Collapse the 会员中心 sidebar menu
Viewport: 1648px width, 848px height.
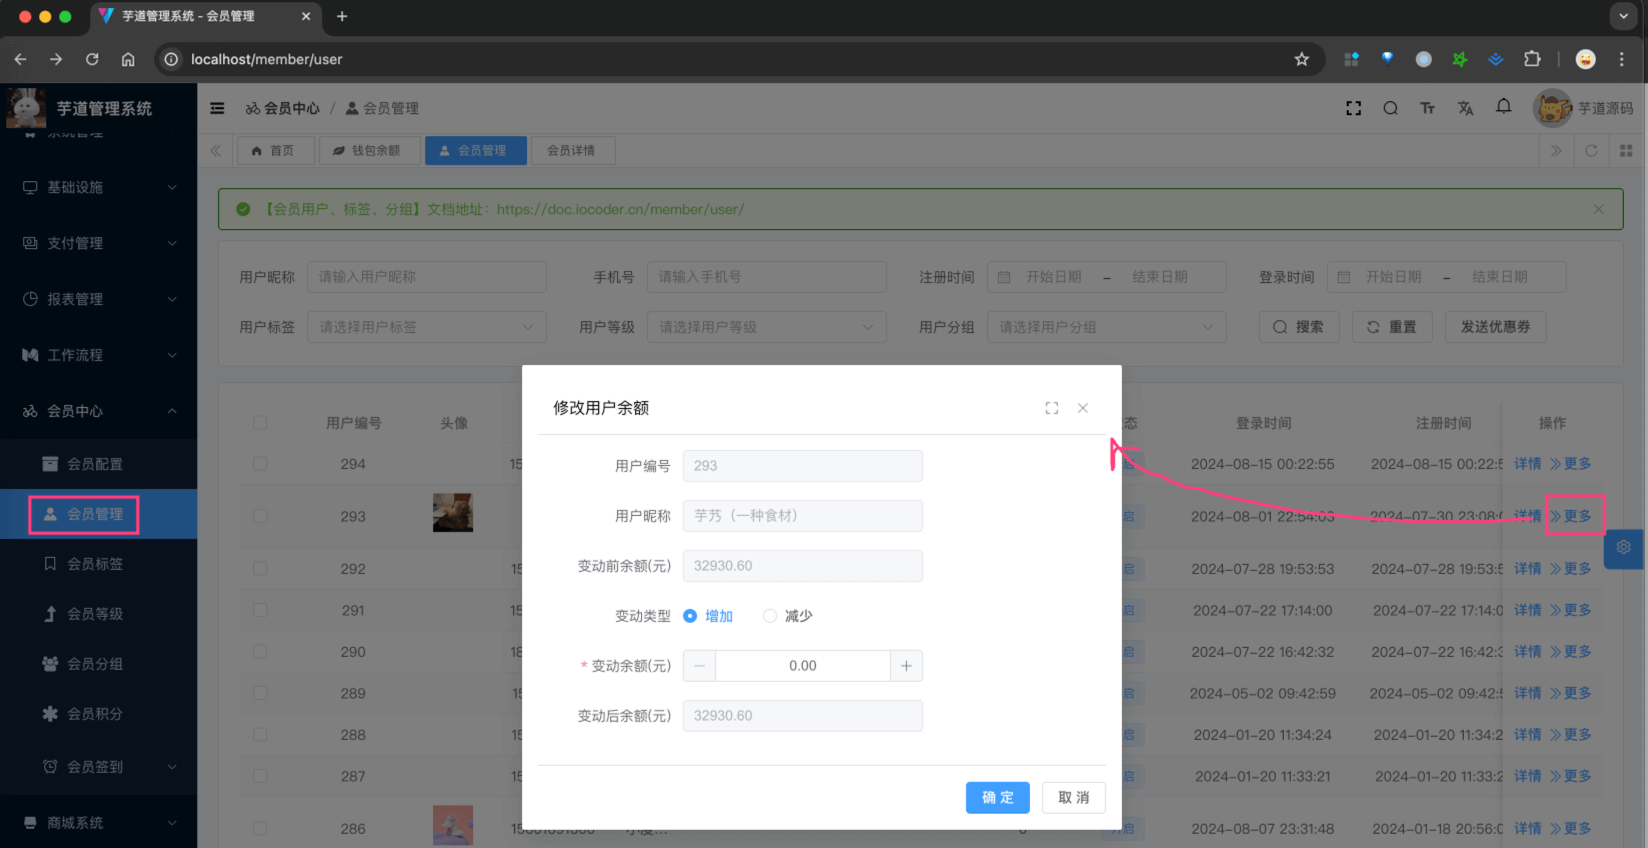click(98, 411)
